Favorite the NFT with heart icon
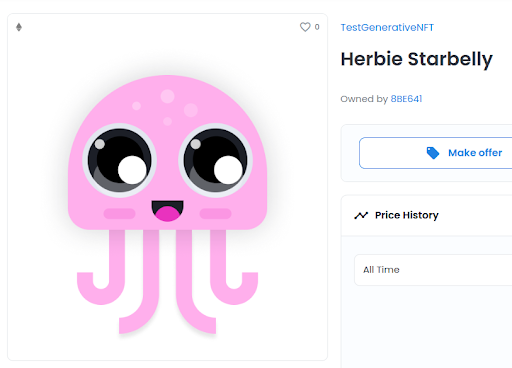This screenshot has height=368, width=512. 305,27
